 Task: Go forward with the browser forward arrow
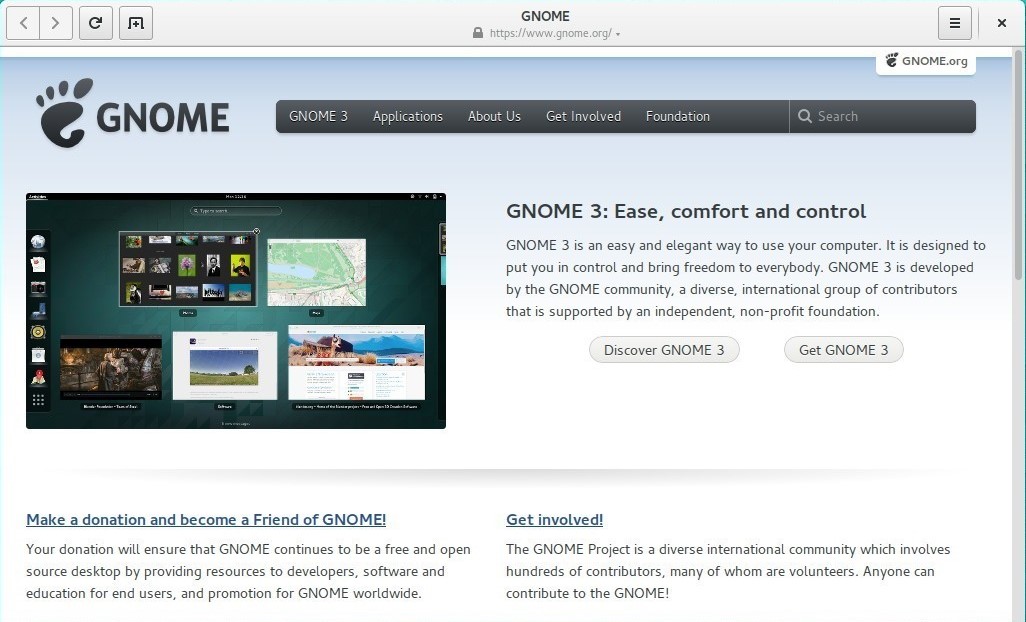(56, 23)
